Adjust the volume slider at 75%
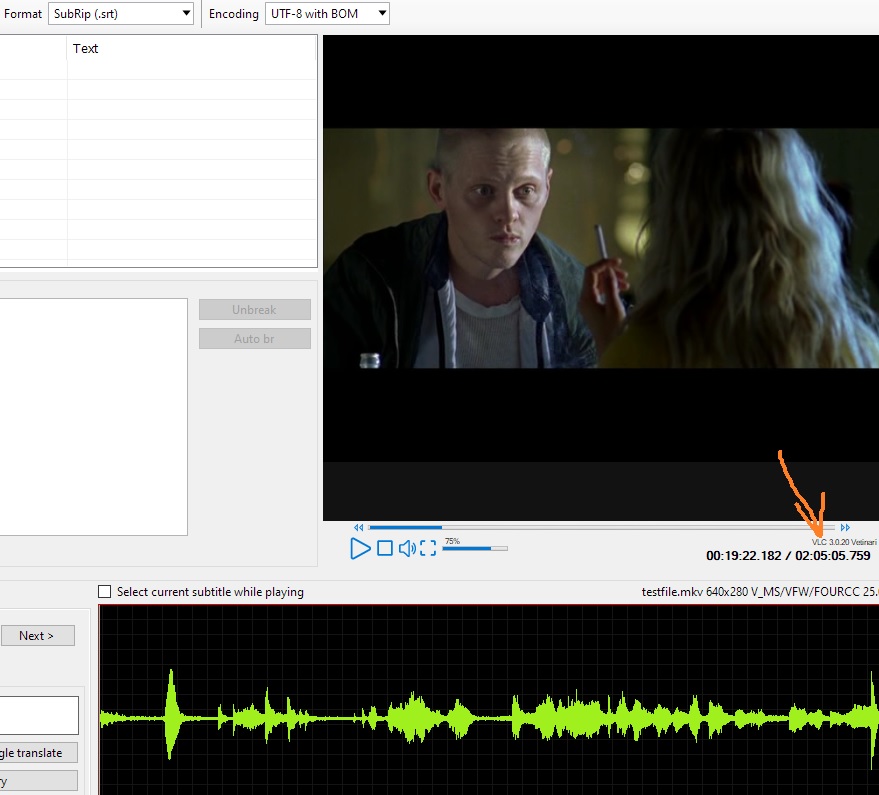The image size is (879, 795). pyautogui.click(x=475, y=548)
